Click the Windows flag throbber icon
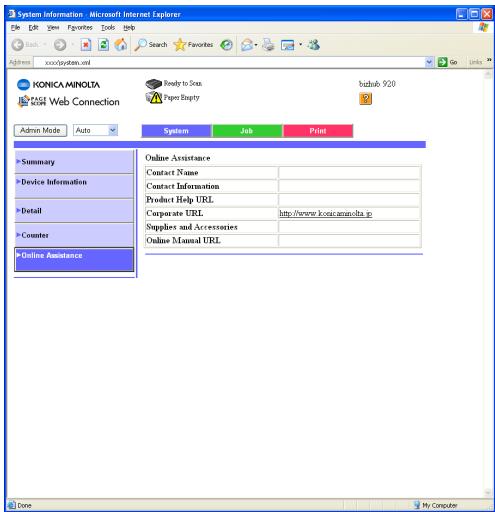This screenshot has width=495, height=512. [483, 27]
